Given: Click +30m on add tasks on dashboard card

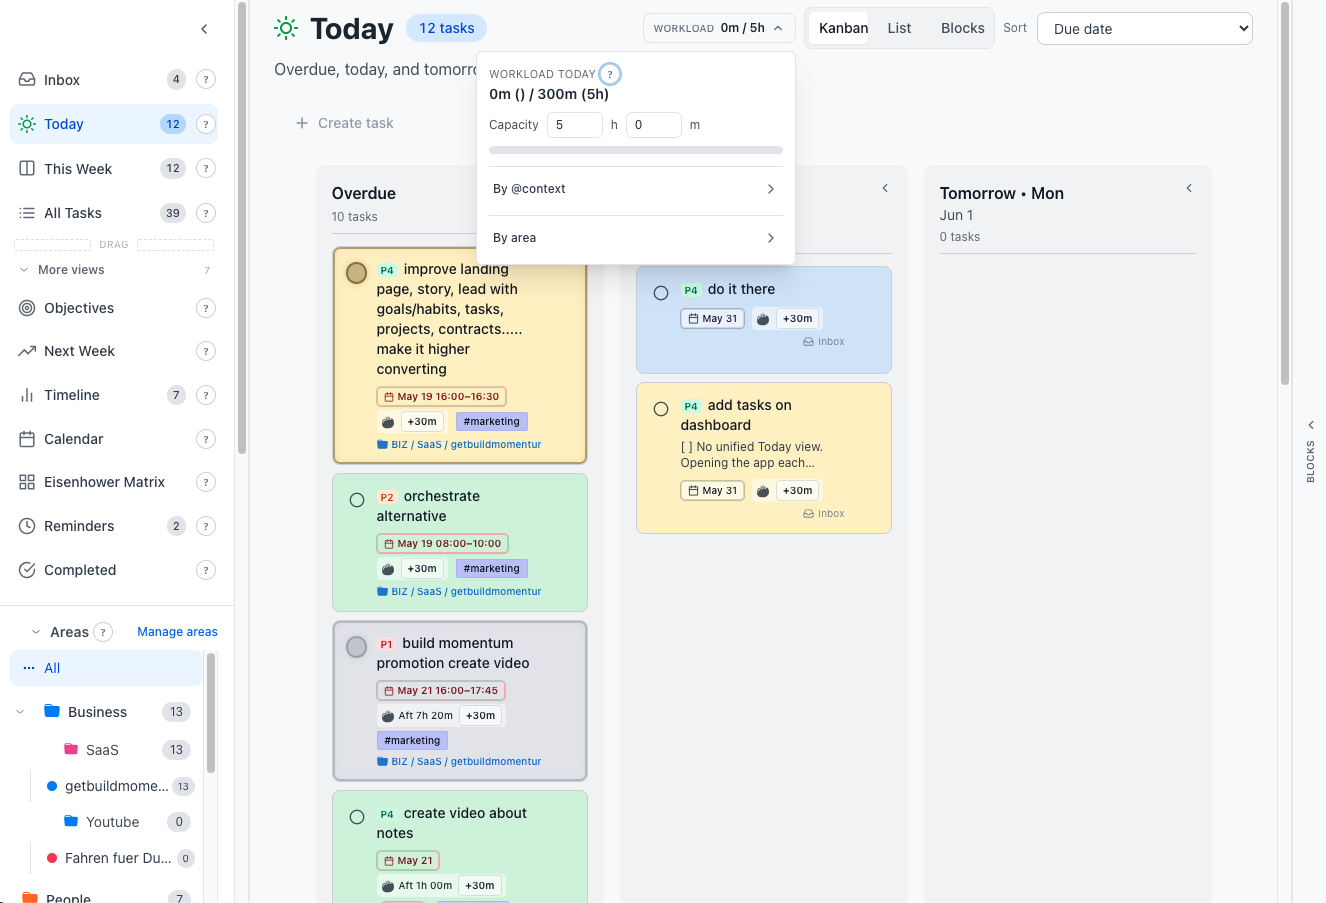Looking at the screenshot, I should 797,491.
